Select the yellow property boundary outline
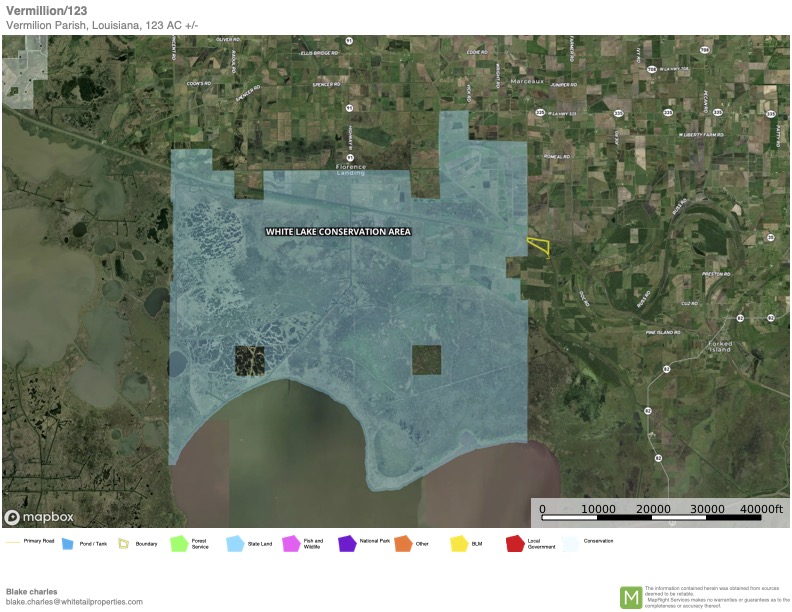Image resolution: width=792 pixels, height=612 pixels. click(x=539, y=246)
